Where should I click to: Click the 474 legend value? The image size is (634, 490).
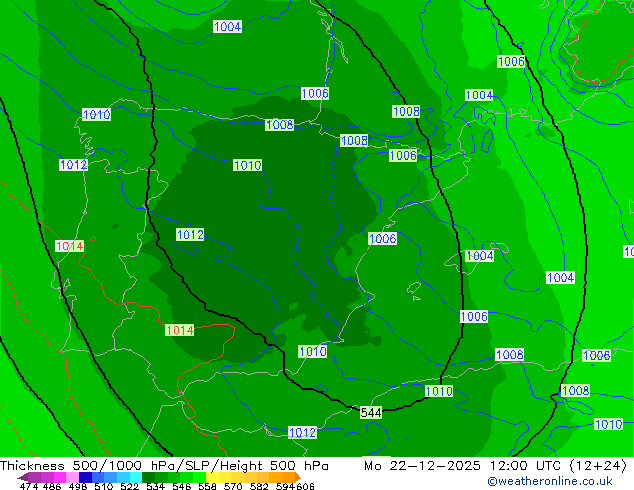coord(29,486)
